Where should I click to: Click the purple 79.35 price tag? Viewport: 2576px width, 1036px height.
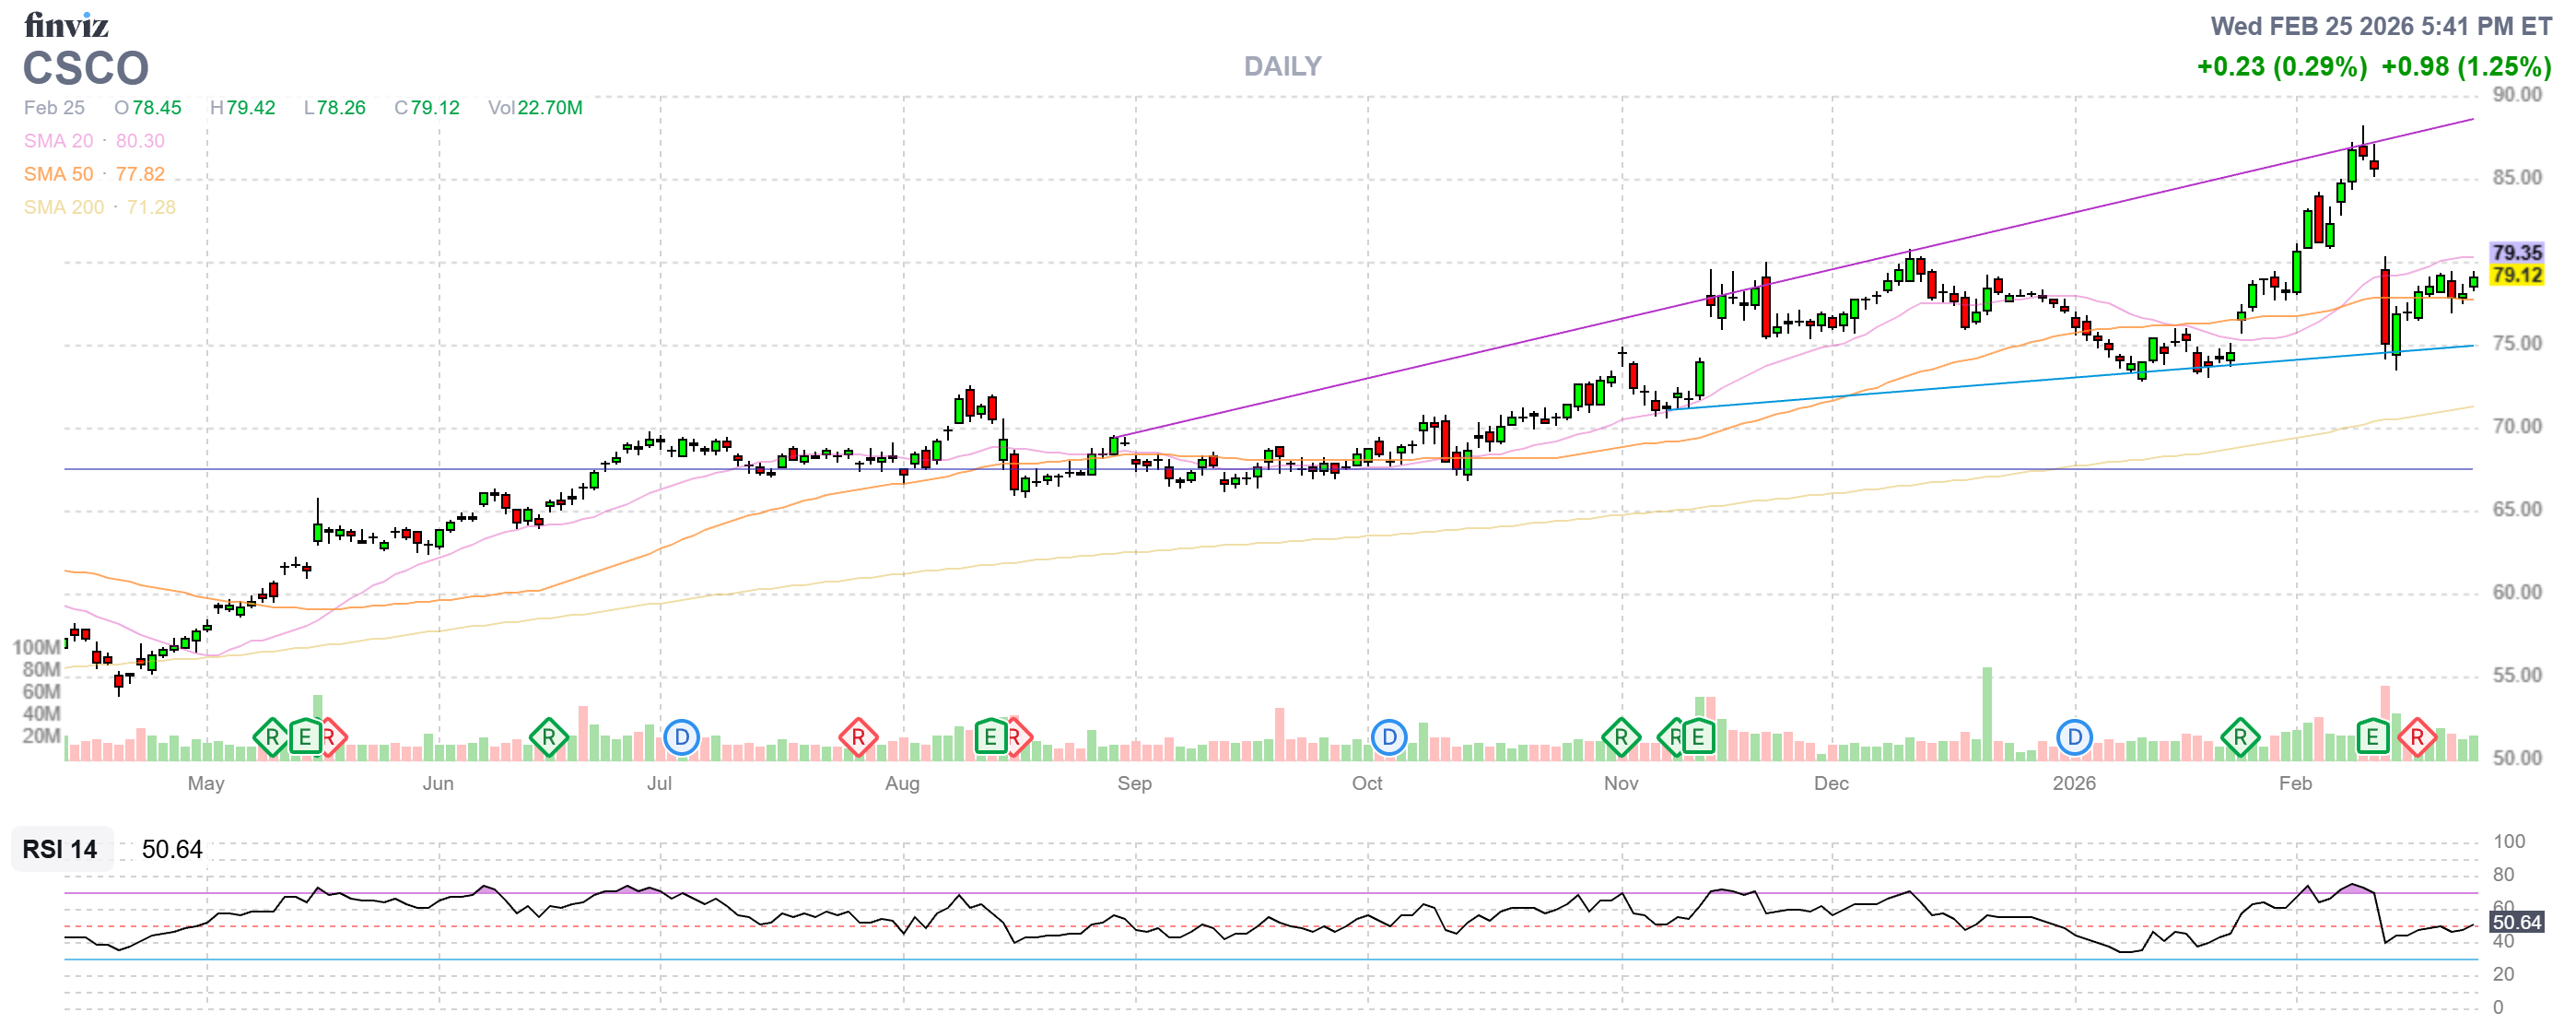(x=2516, y=252)
